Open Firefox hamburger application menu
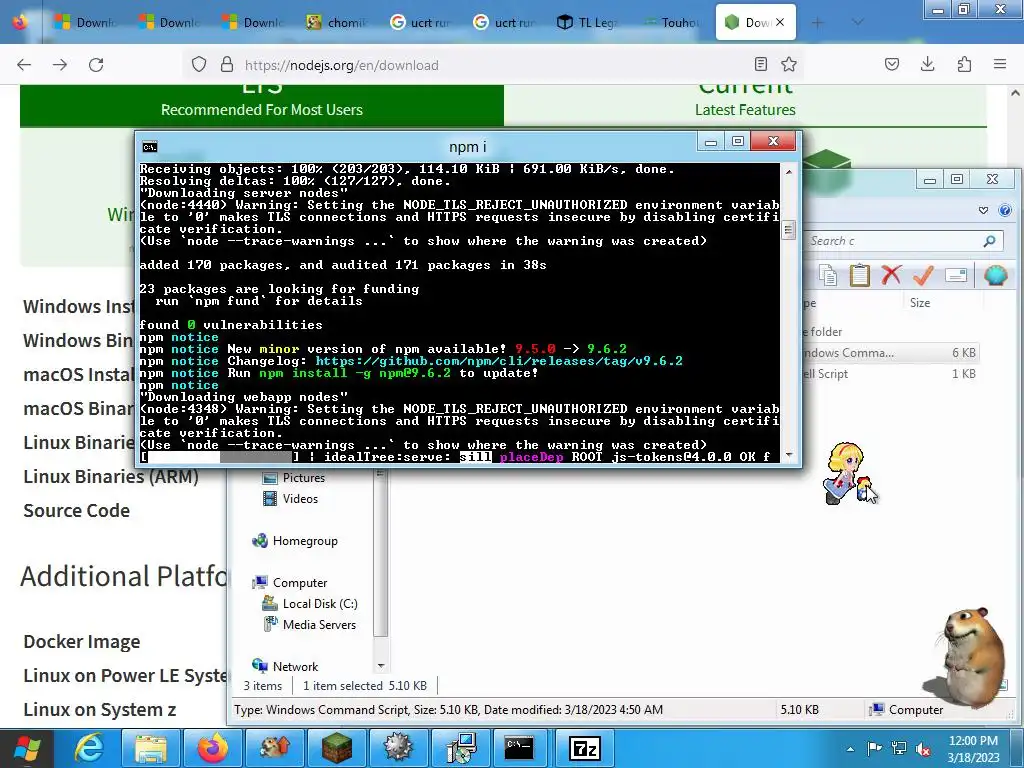1024x768 pixels. tap(1000, 64)
